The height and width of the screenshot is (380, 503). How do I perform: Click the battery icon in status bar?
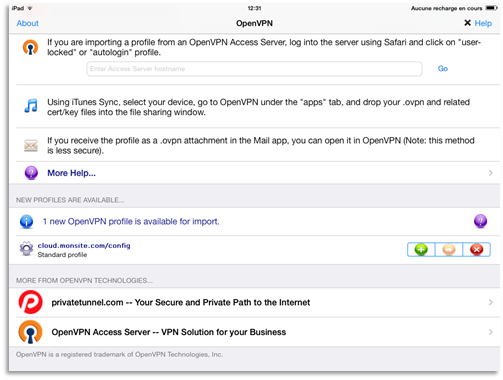click(491, 8)
